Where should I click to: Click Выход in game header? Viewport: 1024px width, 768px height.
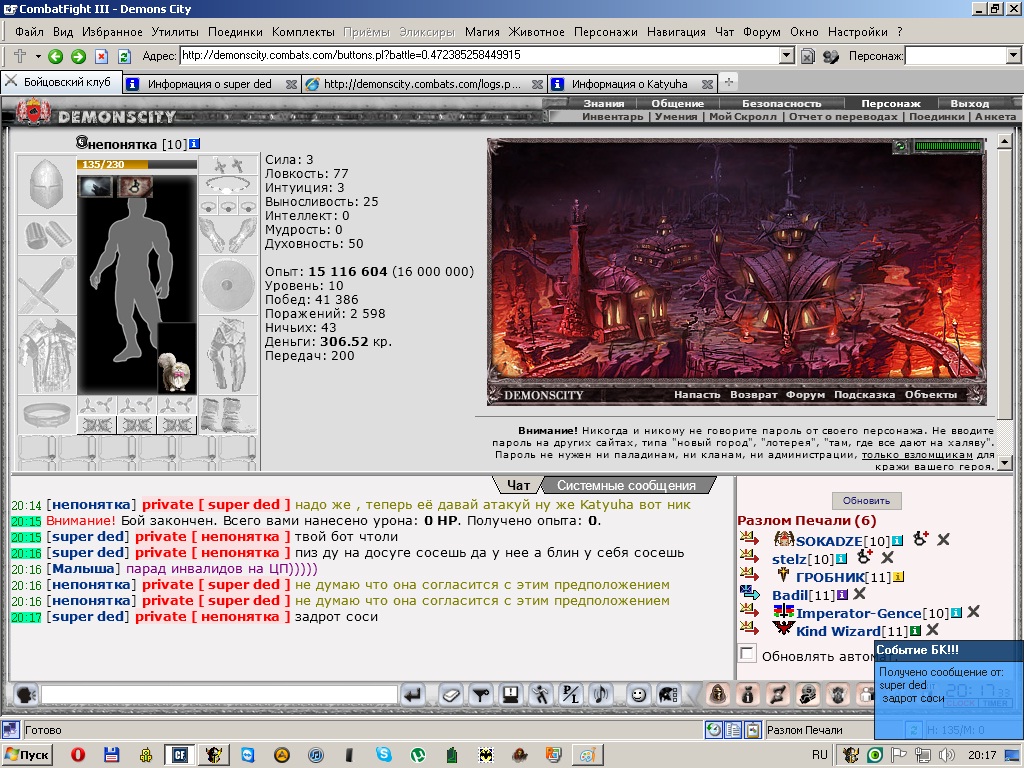(x=970, y=103)
